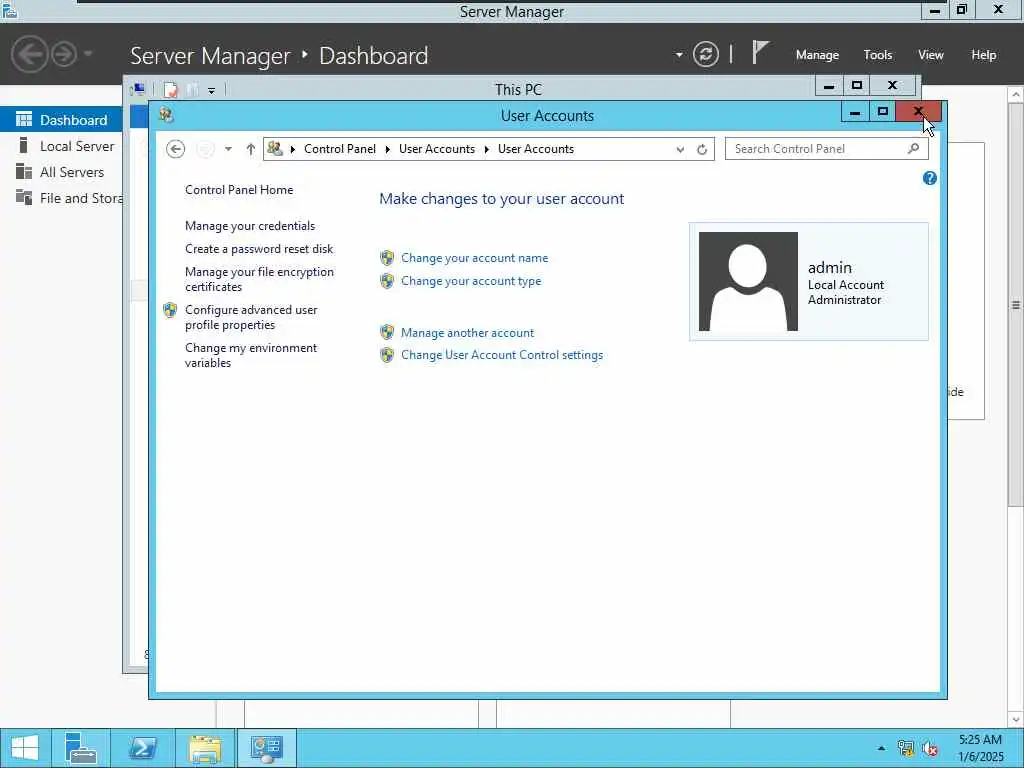This screenshot has width=1024, height=768.
Task: Refresh the Control Panel address bar
Action: [702, 150]
